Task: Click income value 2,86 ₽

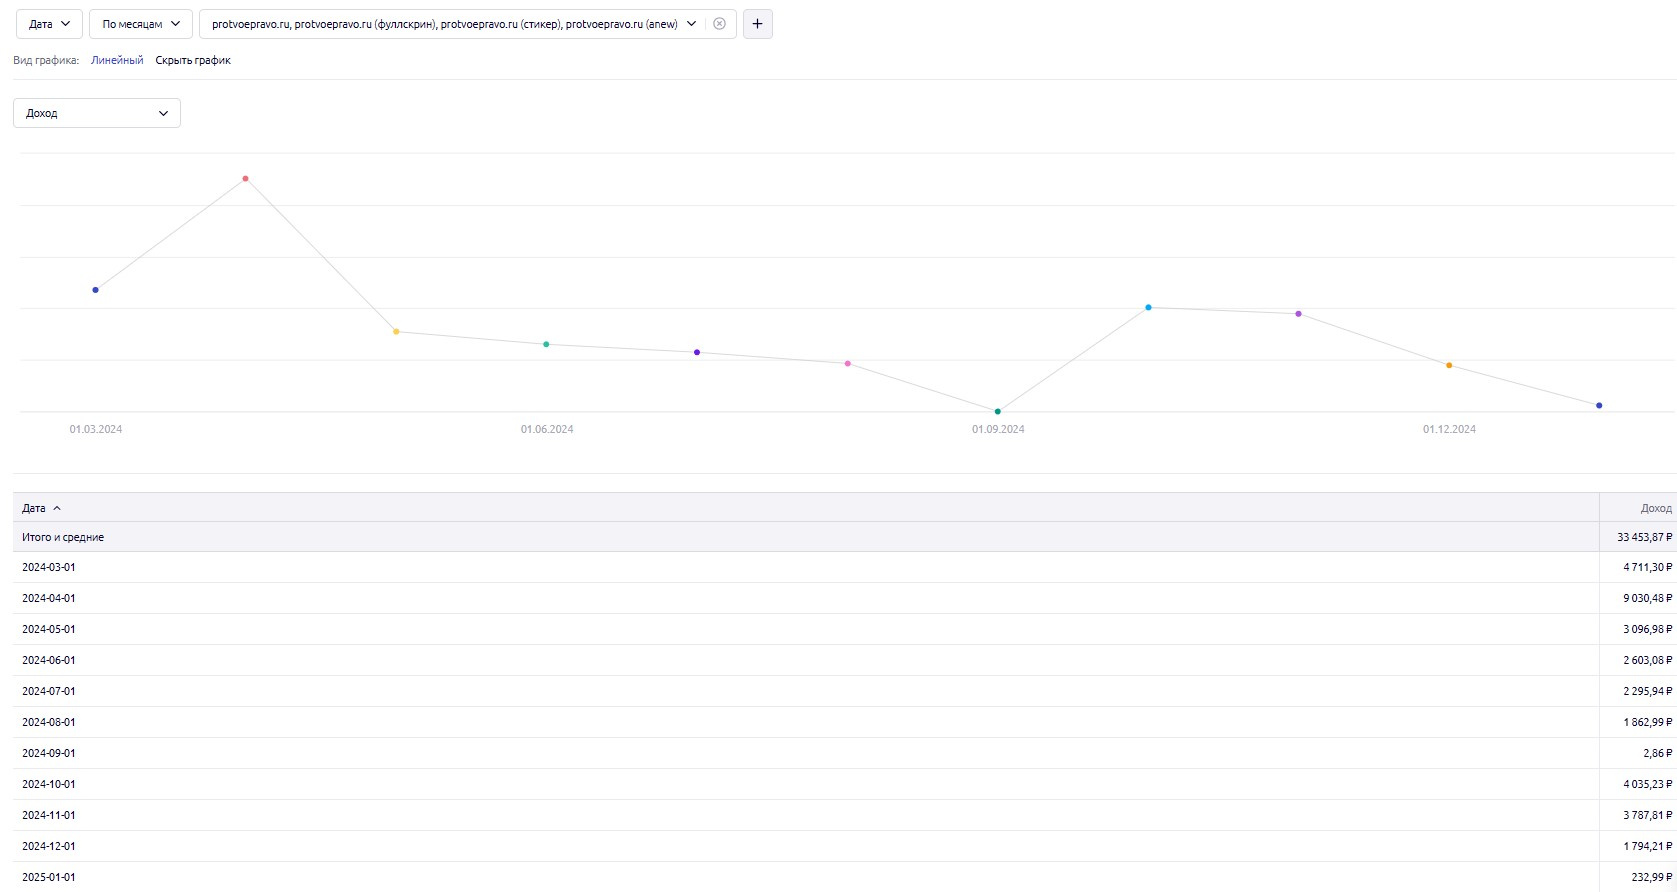Action: [1657, 753]
